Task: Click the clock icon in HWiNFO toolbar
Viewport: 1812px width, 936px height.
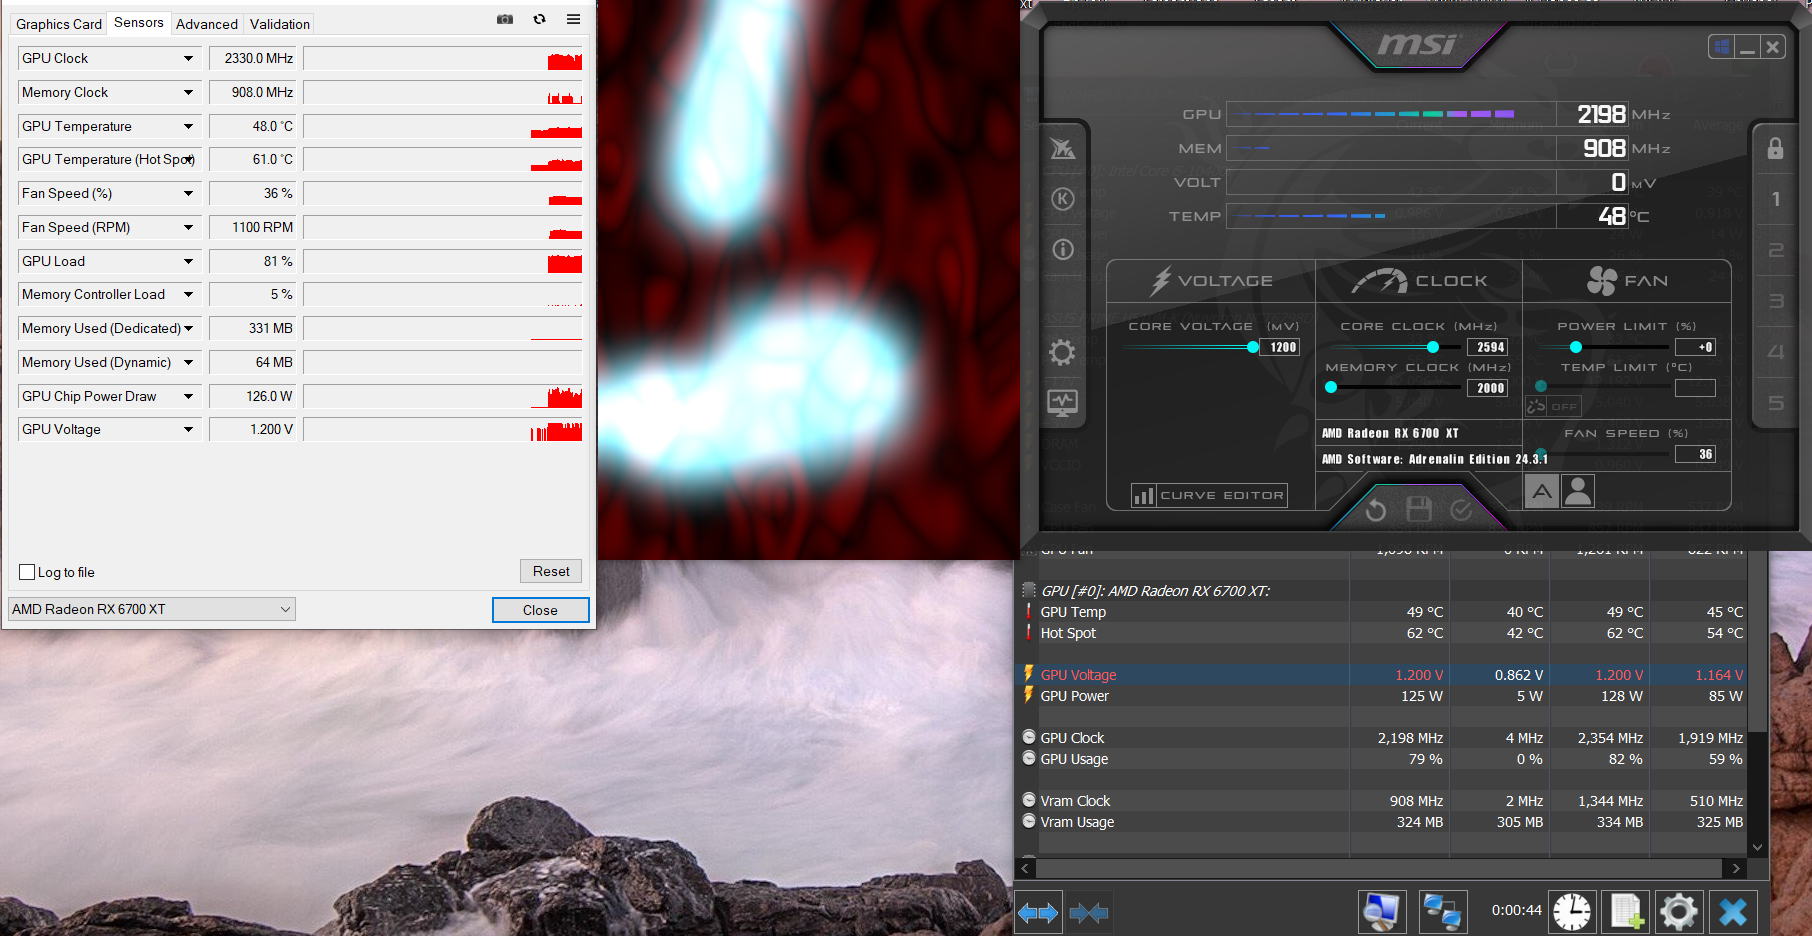Action: (1572, 912)
